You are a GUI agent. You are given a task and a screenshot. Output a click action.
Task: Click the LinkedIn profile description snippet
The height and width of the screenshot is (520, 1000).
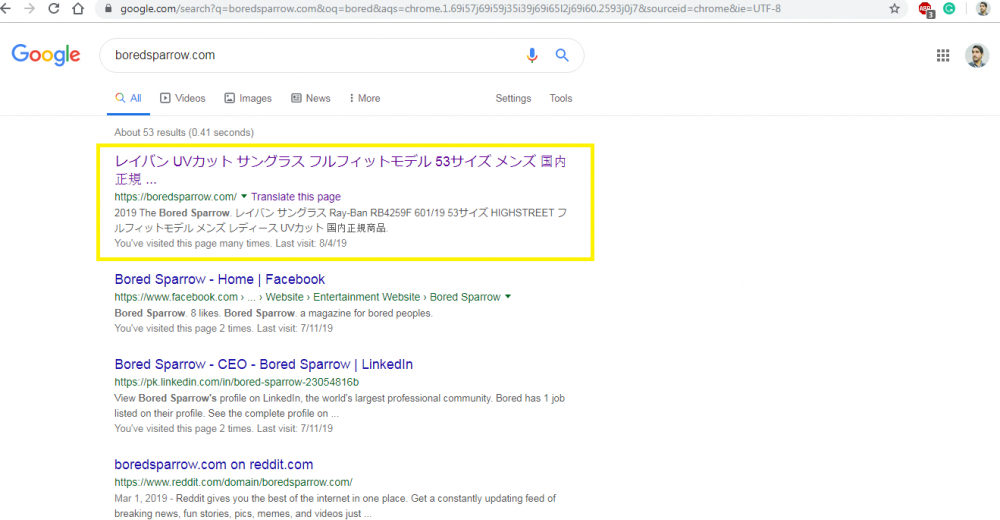[339, 406]
